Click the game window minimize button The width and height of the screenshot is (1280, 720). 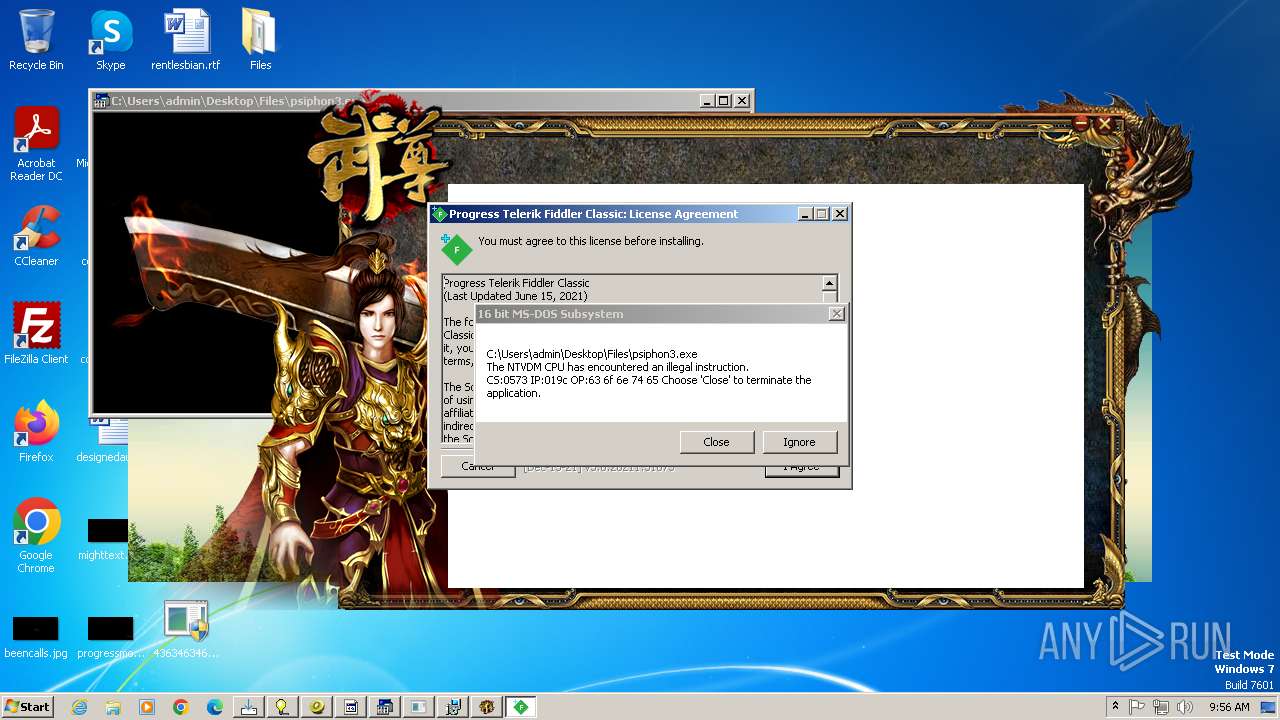point(1081,122)
